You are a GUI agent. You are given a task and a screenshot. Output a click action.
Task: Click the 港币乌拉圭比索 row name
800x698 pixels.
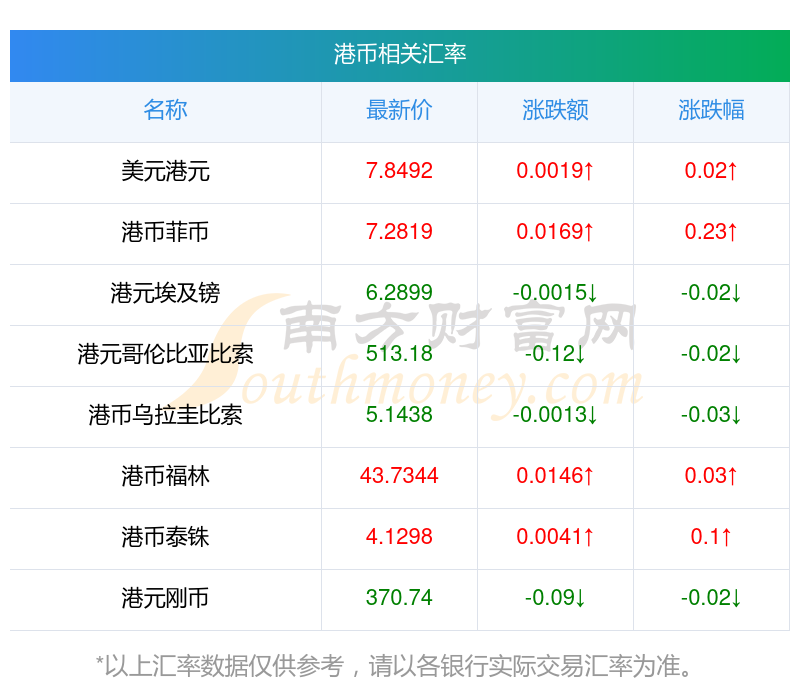click(165, 415)
